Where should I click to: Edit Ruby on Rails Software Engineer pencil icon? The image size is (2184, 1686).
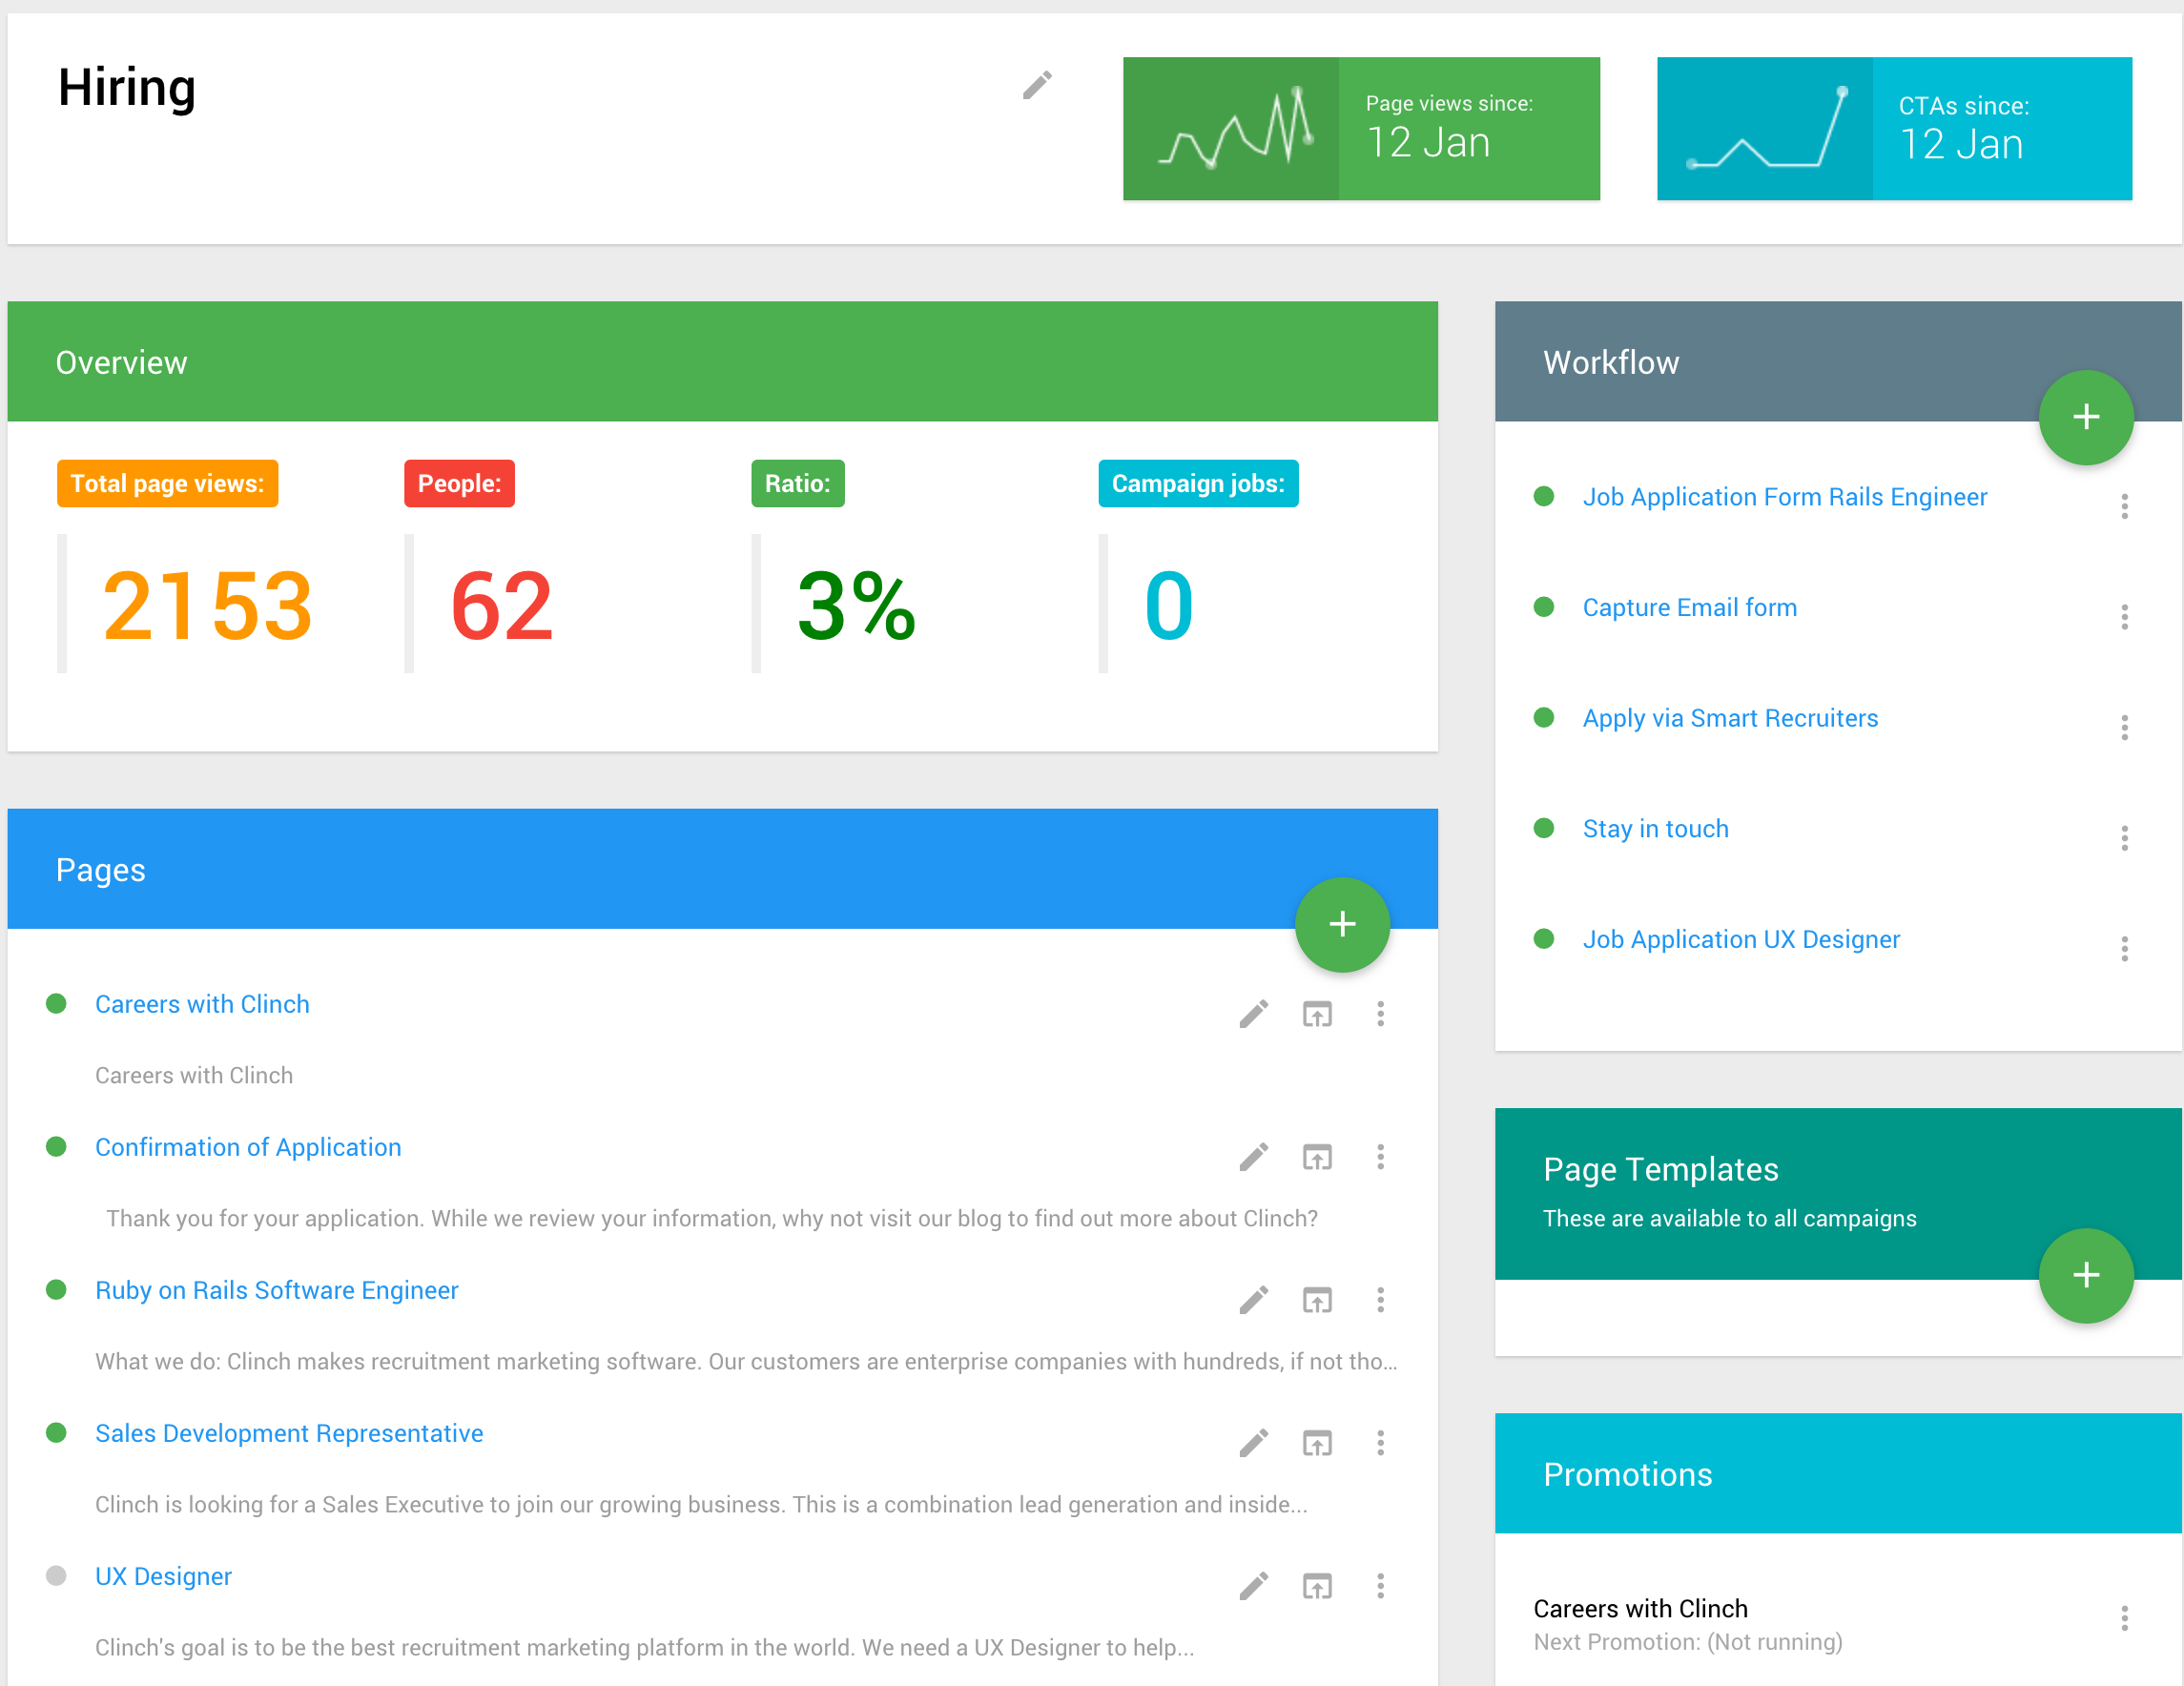coord(1253,1300)
